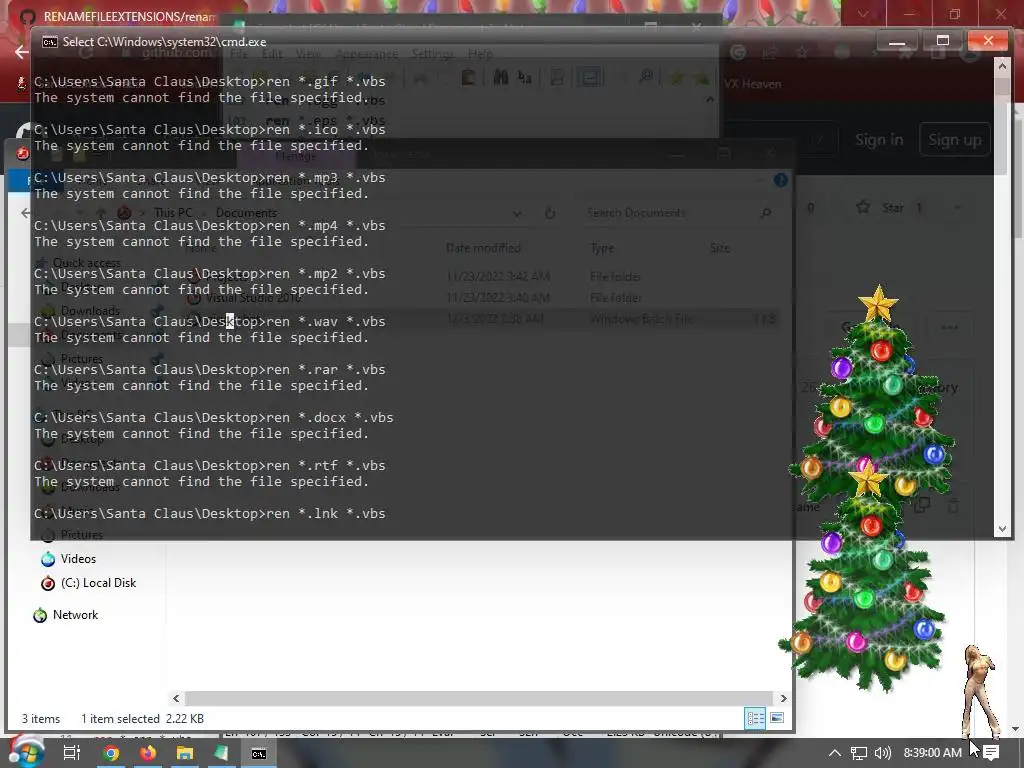Select (C:) Local Disk in Explorer
This screenshot has height=768, width=1024.
pyautogui.click(x=98, y=583)
